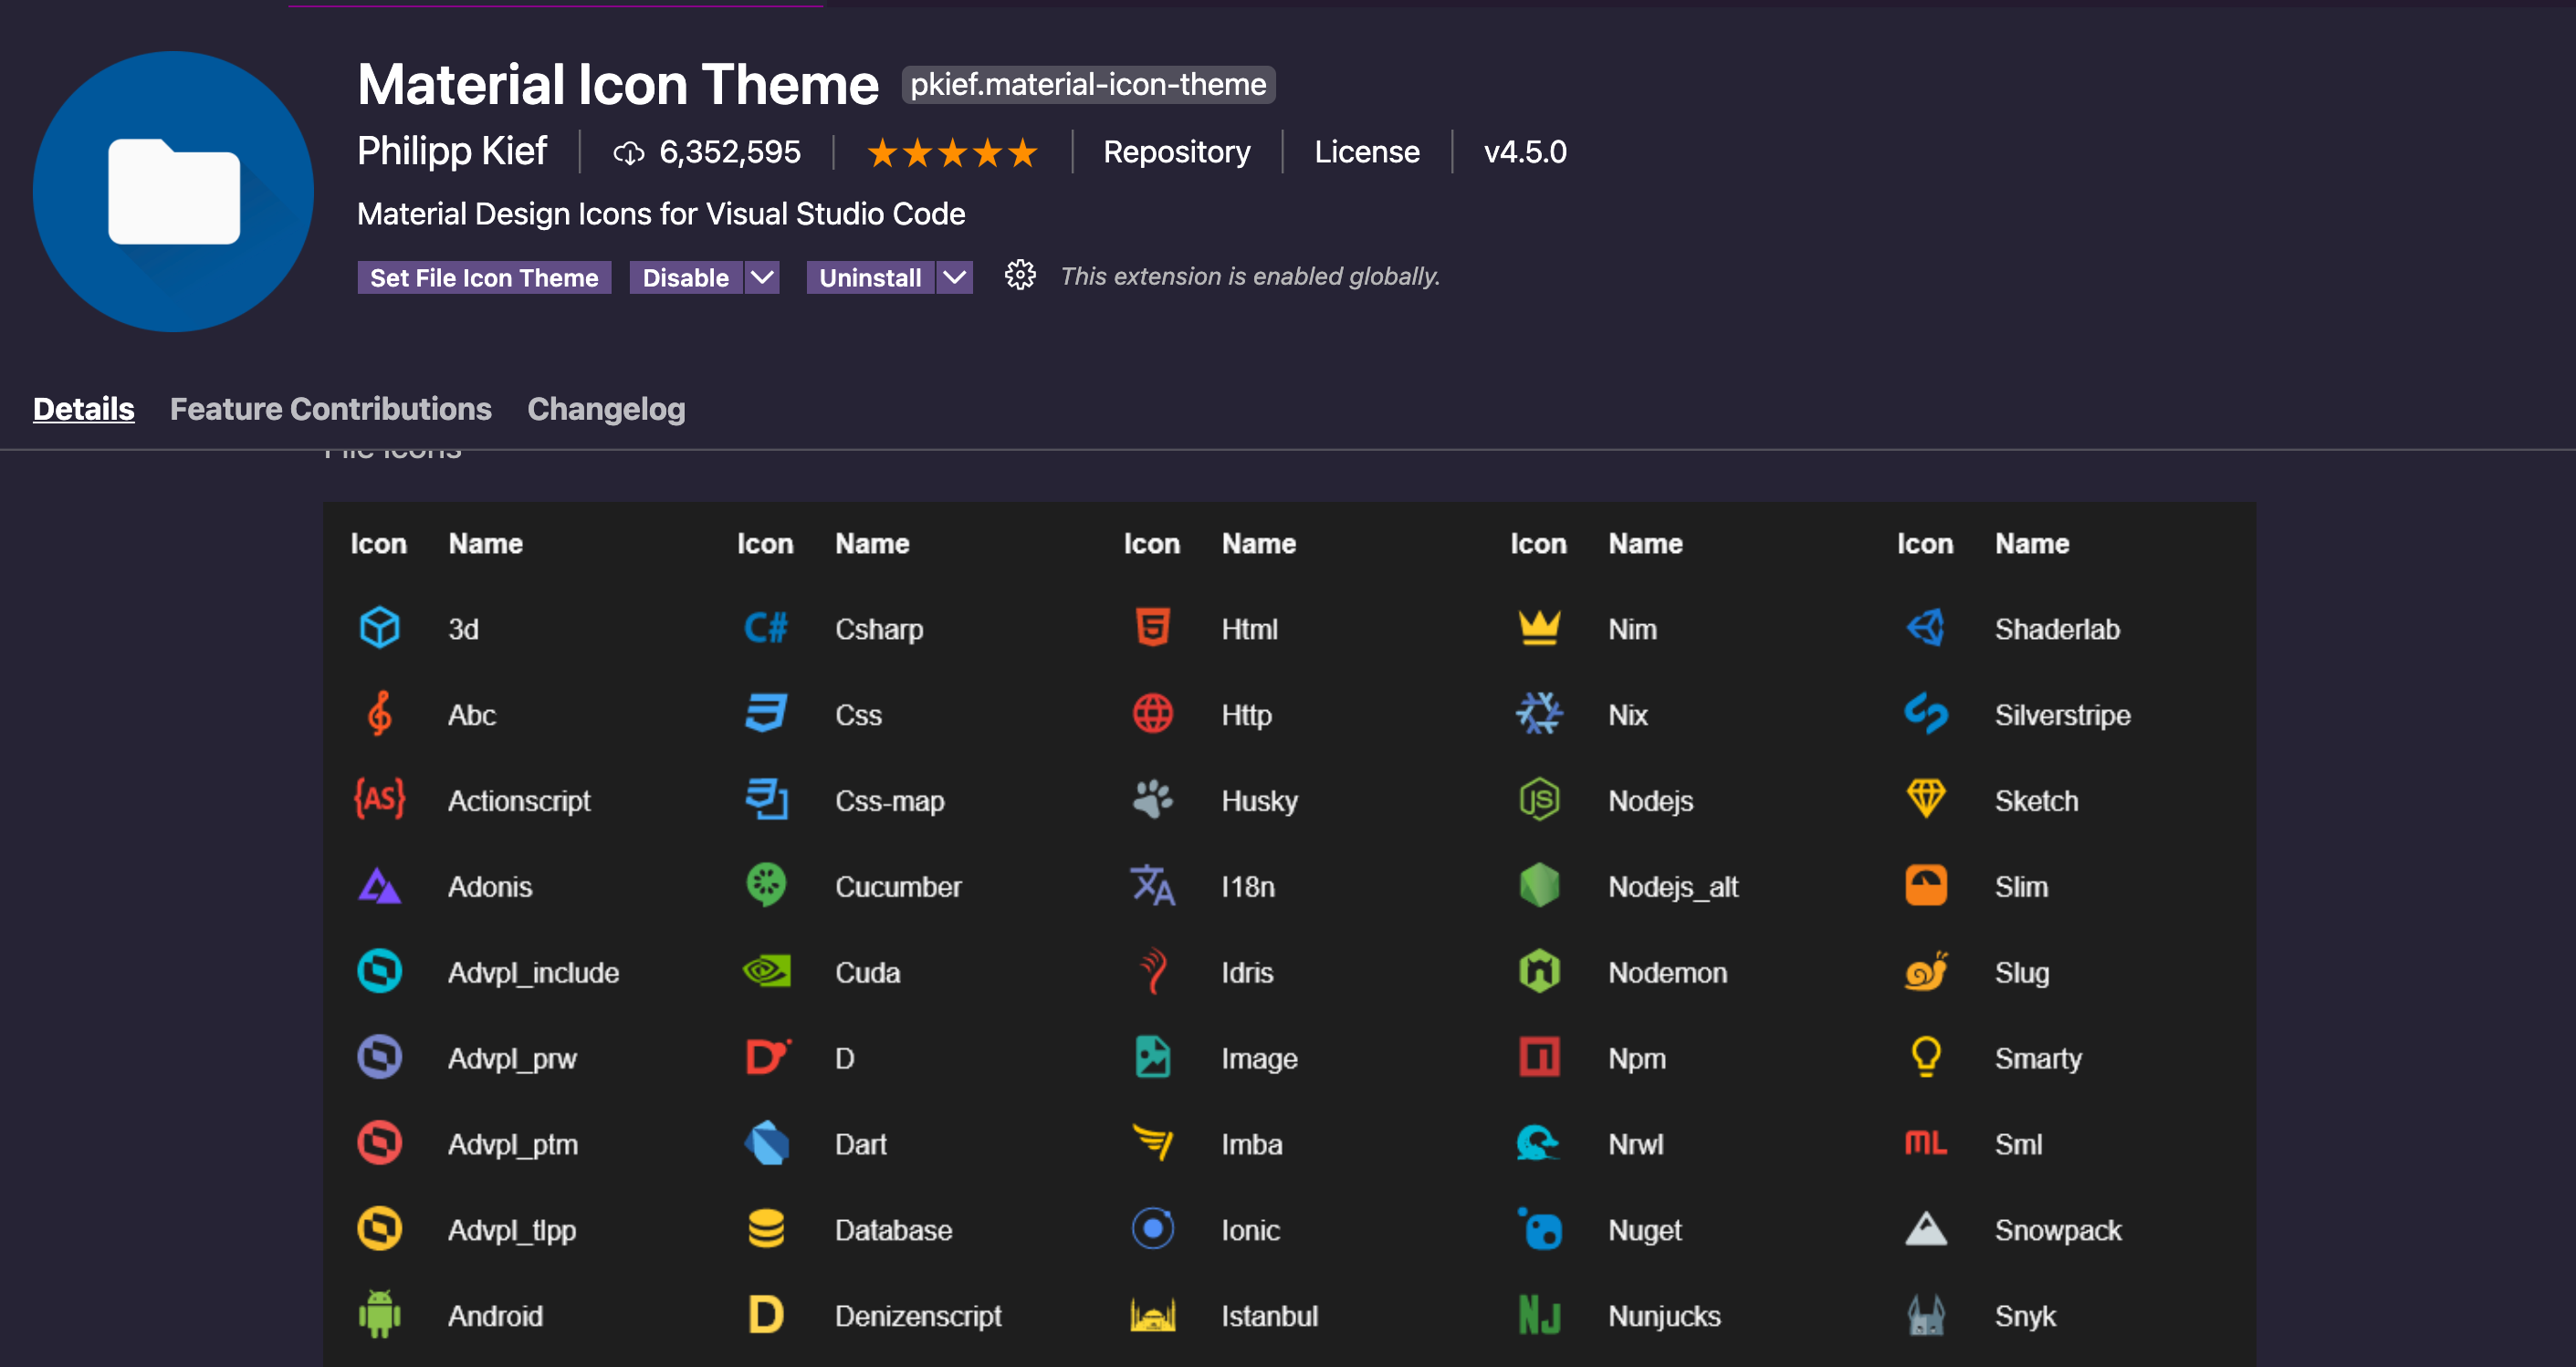Click the Husky paw icon
This screenshot has height=1367, width=2576.
point(1152,800)
